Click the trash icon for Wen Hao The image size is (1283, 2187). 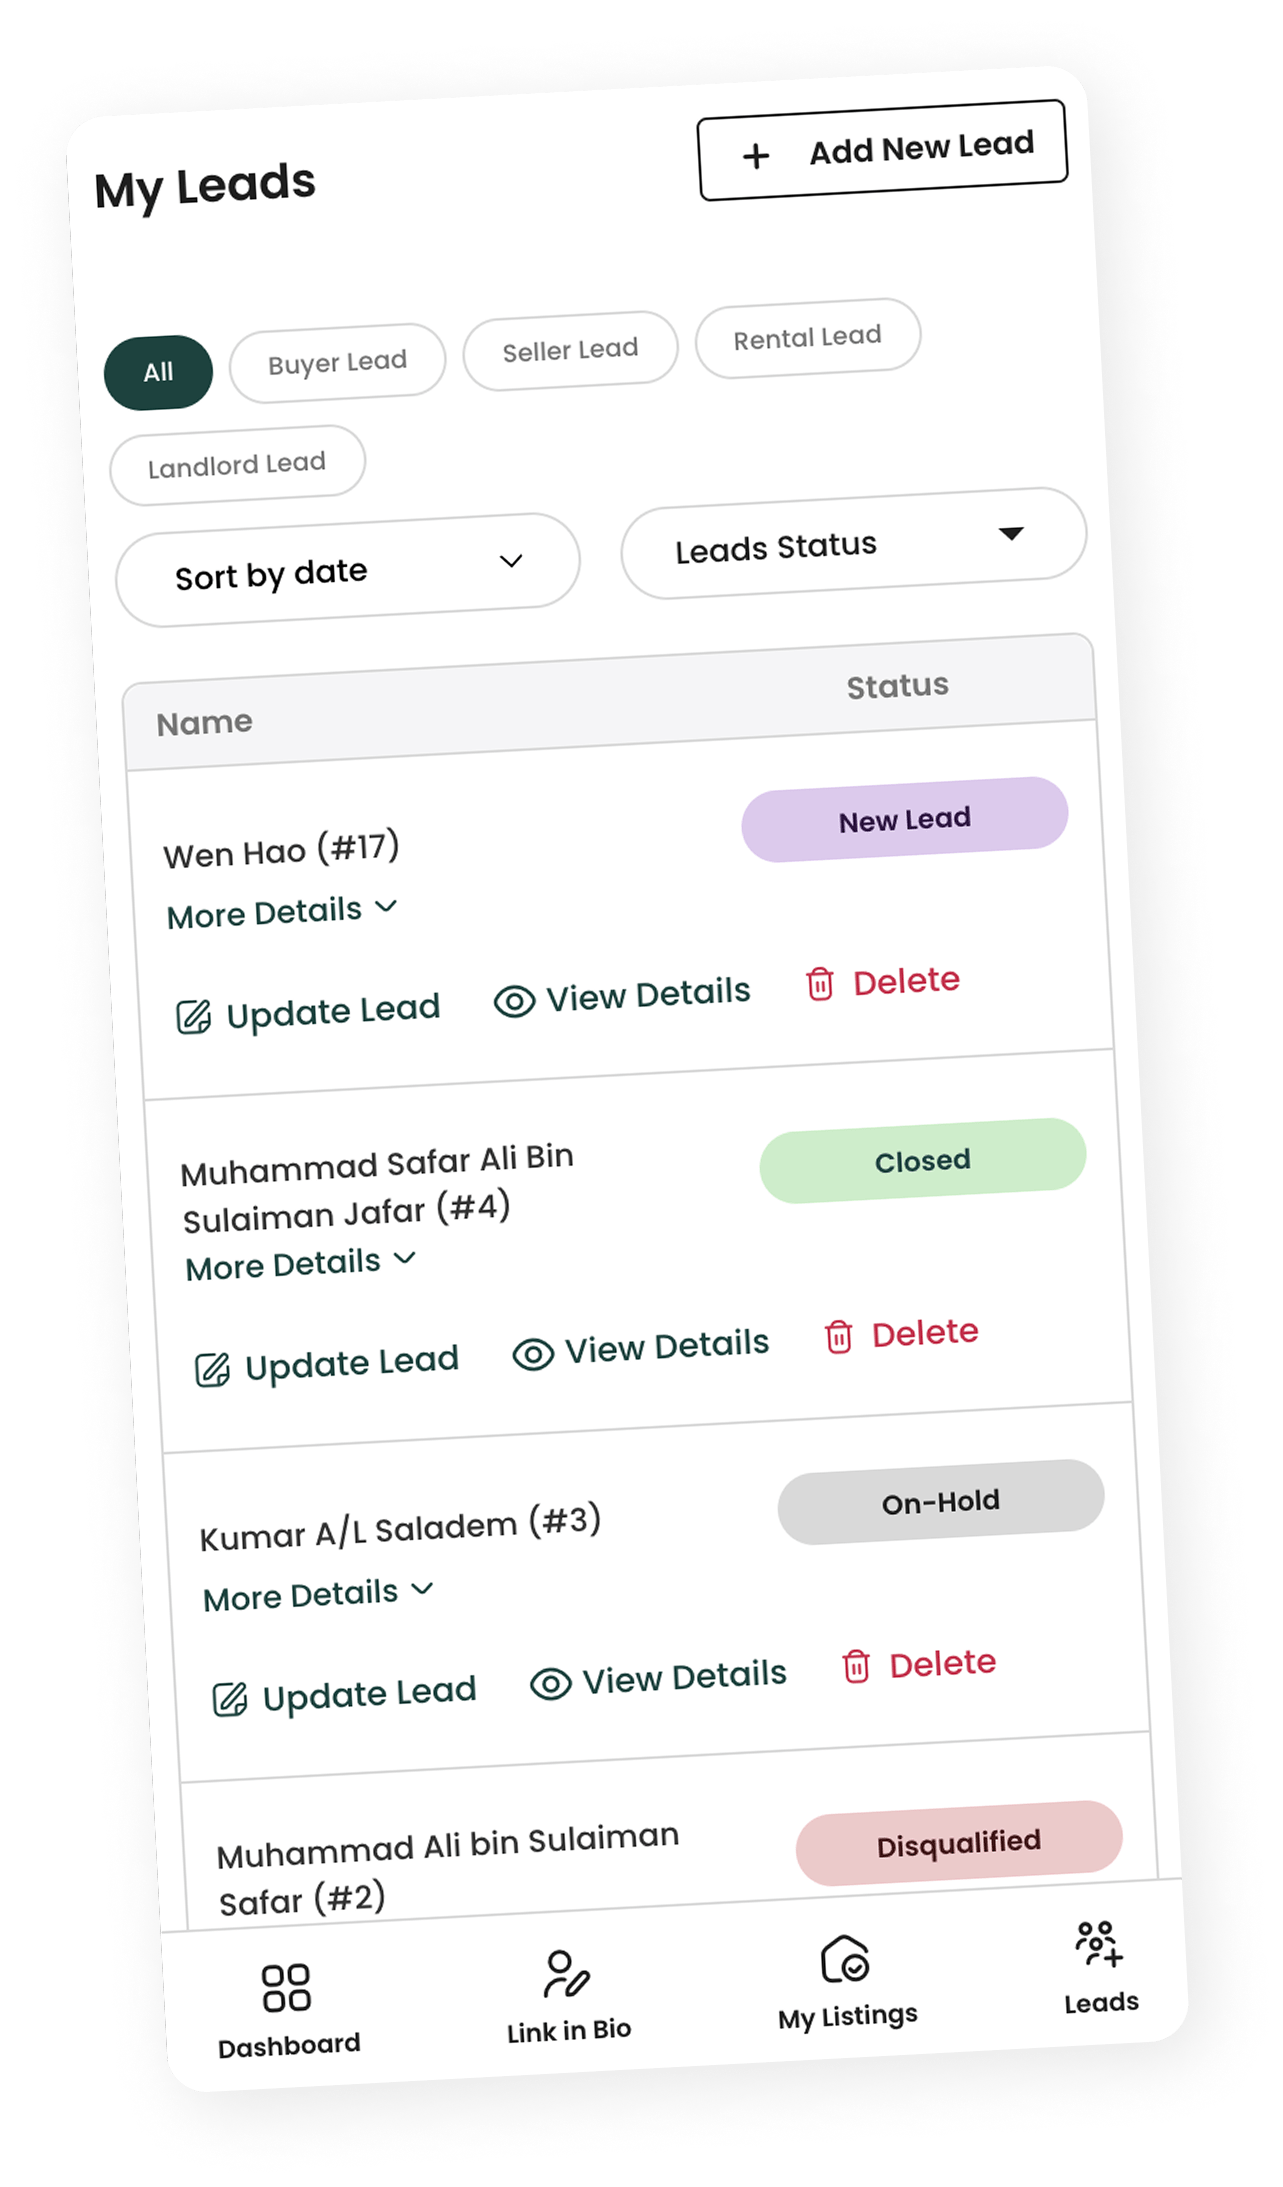coord(820,984)
